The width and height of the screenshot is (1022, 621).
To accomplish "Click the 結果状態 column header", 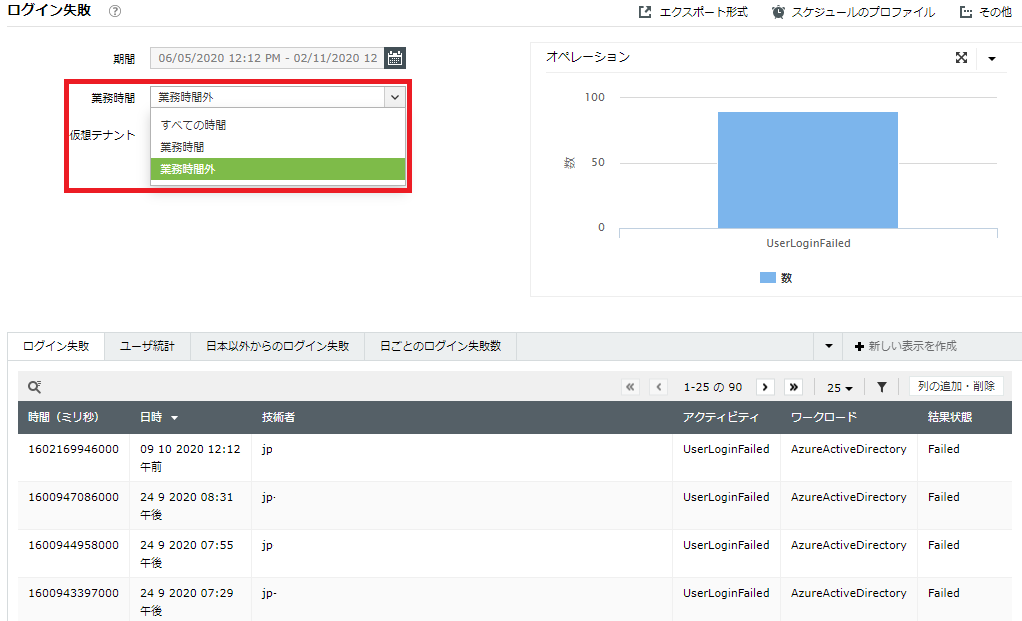I will [950, 417].
